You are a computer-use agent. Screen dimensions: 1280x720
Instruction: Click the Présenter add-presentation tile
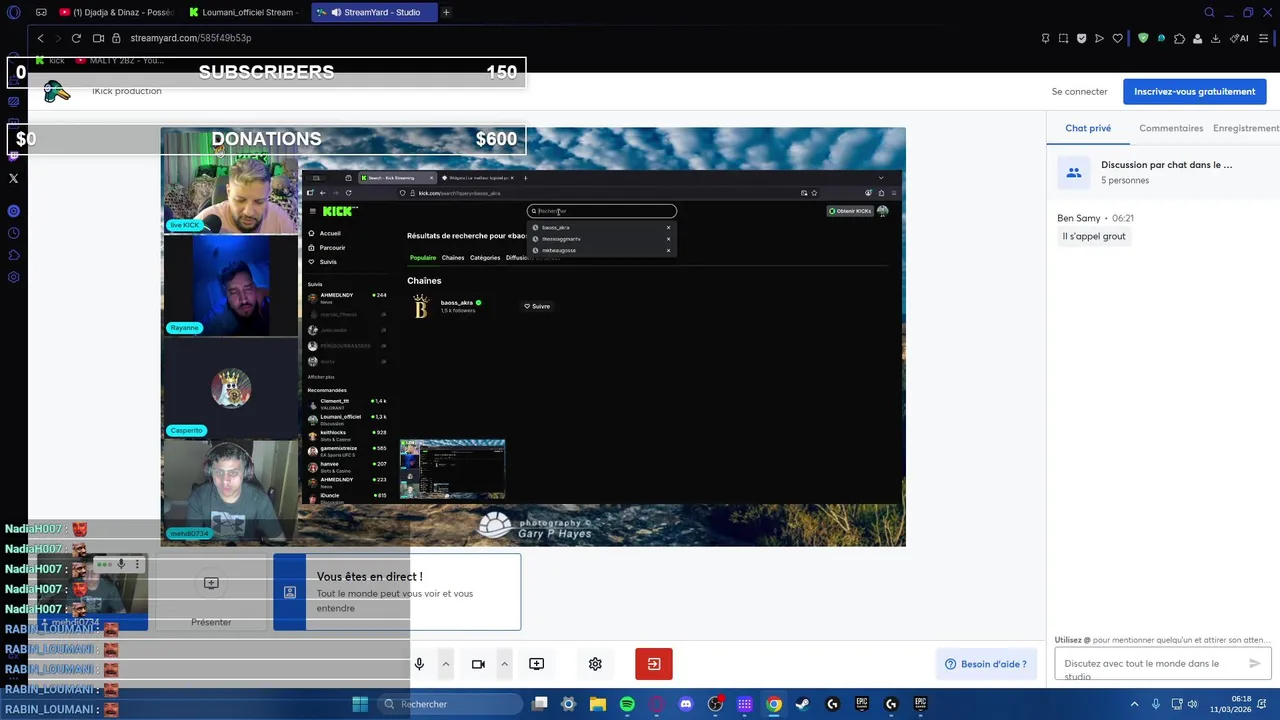click(x=211, y=592)
